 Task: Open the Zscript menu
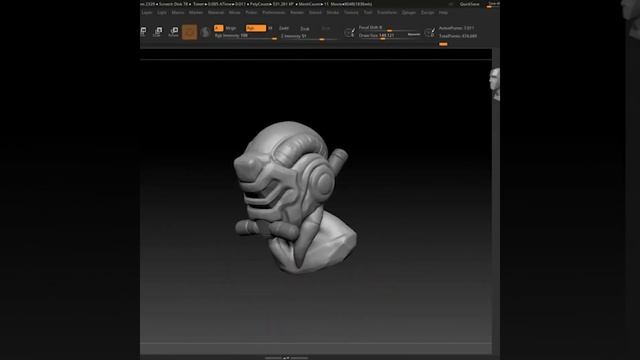[427, 13]
